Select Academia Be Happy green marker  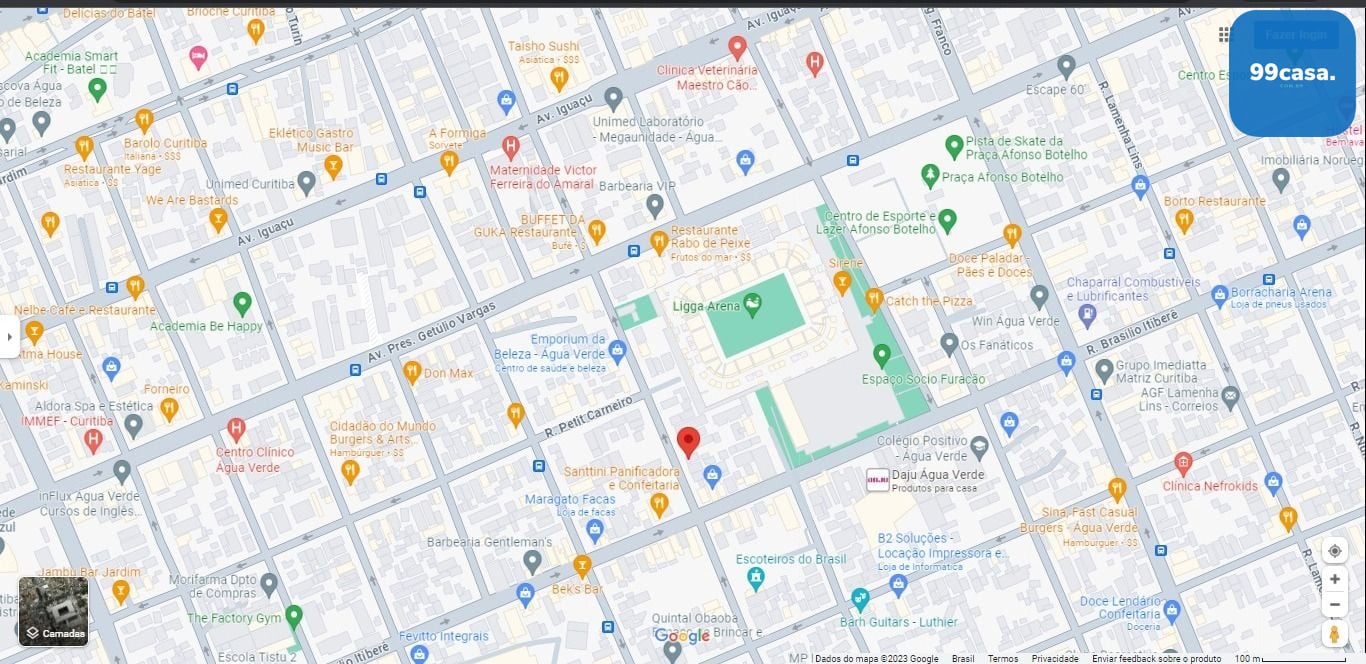[x=242, y=303]
